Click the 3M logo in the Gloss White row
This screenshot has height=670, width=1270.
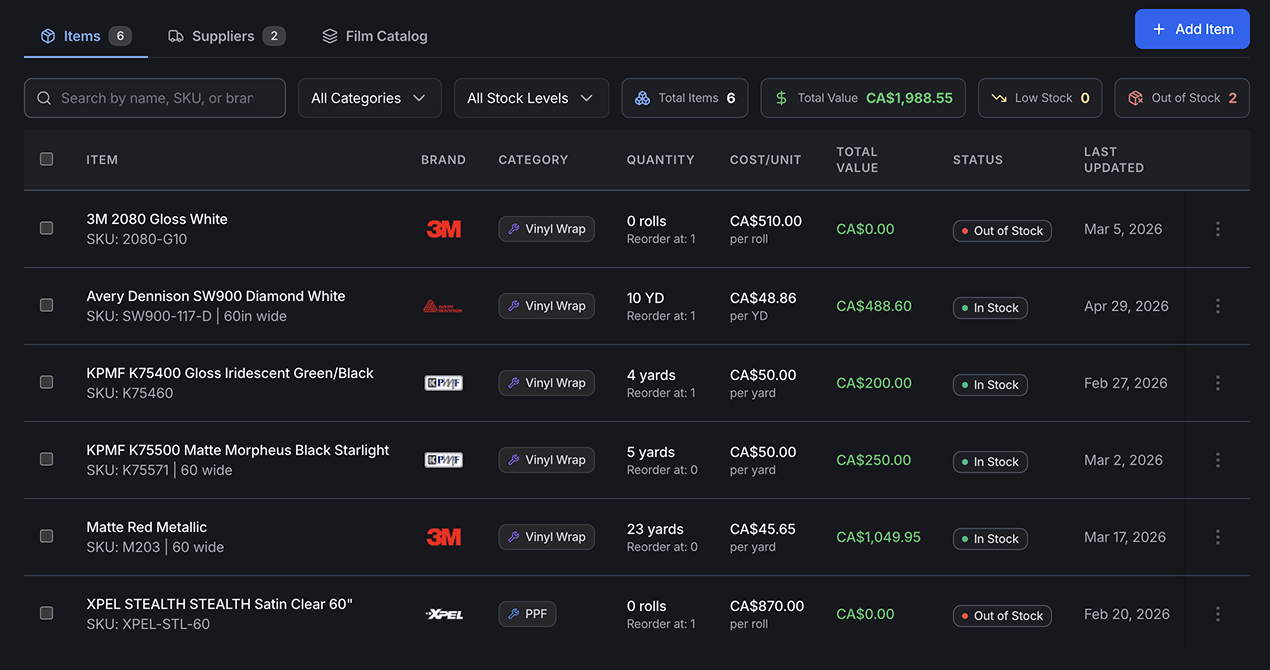point(444,229)
